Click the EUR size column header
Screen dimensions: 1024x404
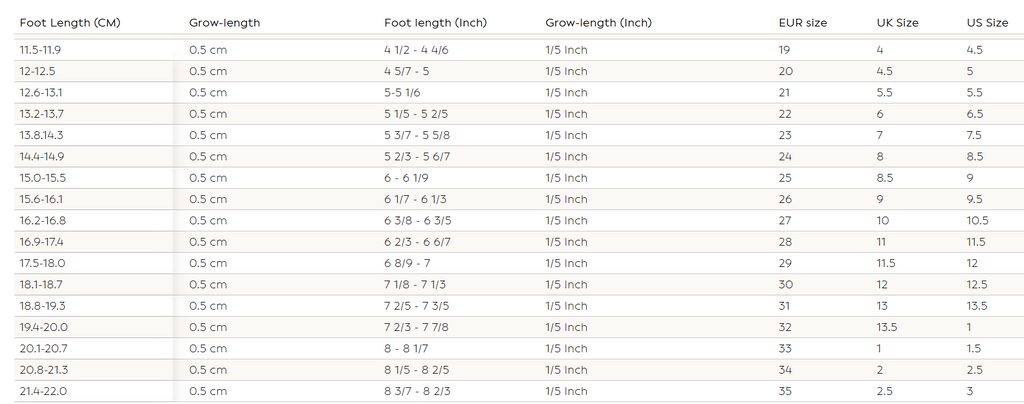802,23
